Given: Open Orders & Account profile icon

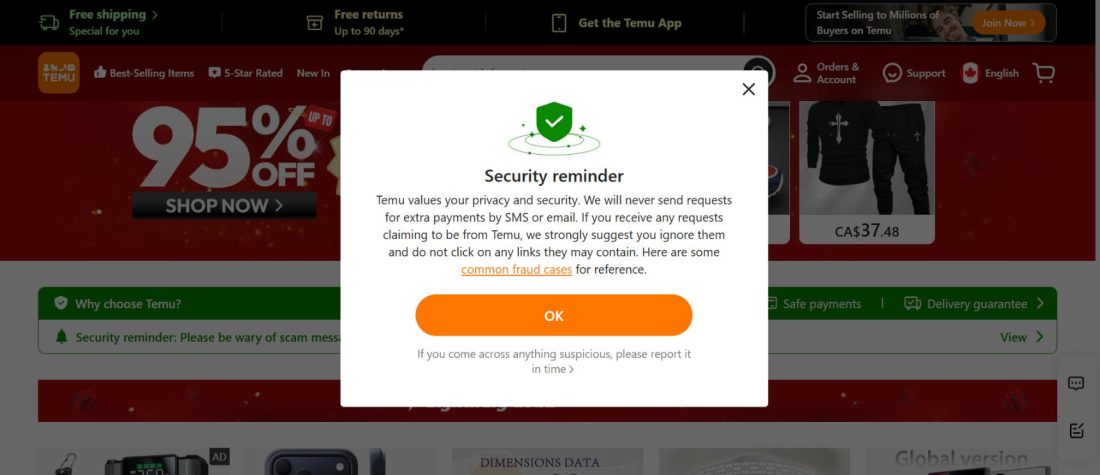Looking at the screenshot, I should click(x=802, y=73).
